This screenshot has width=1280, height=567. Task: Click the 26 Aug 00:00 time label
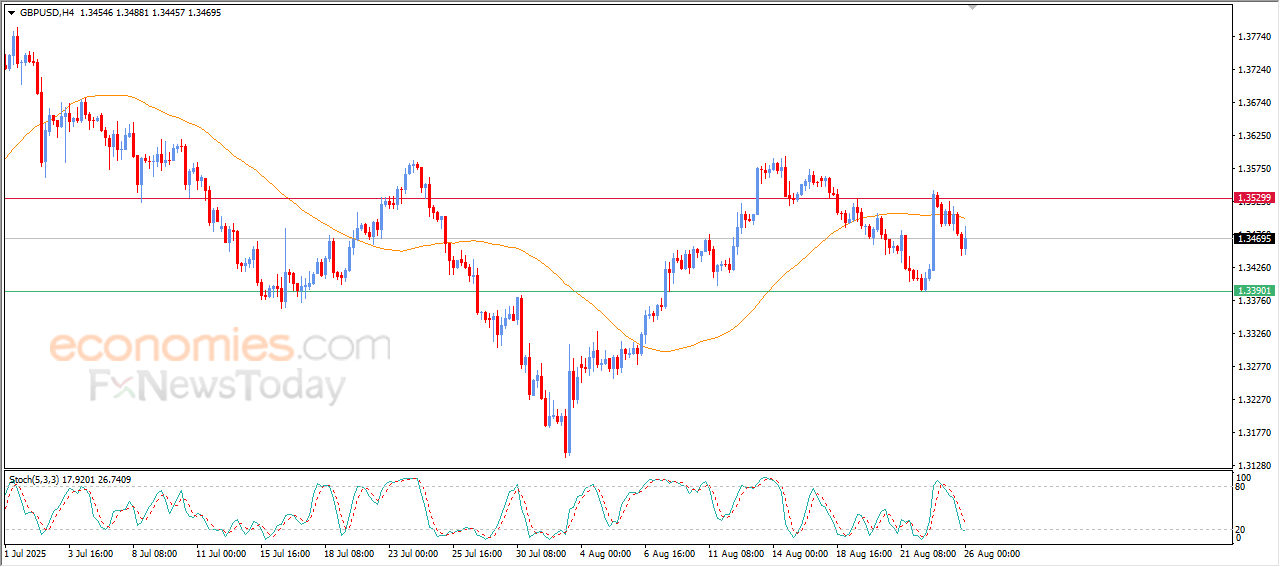pyautogui.click(x=991, y=553)
